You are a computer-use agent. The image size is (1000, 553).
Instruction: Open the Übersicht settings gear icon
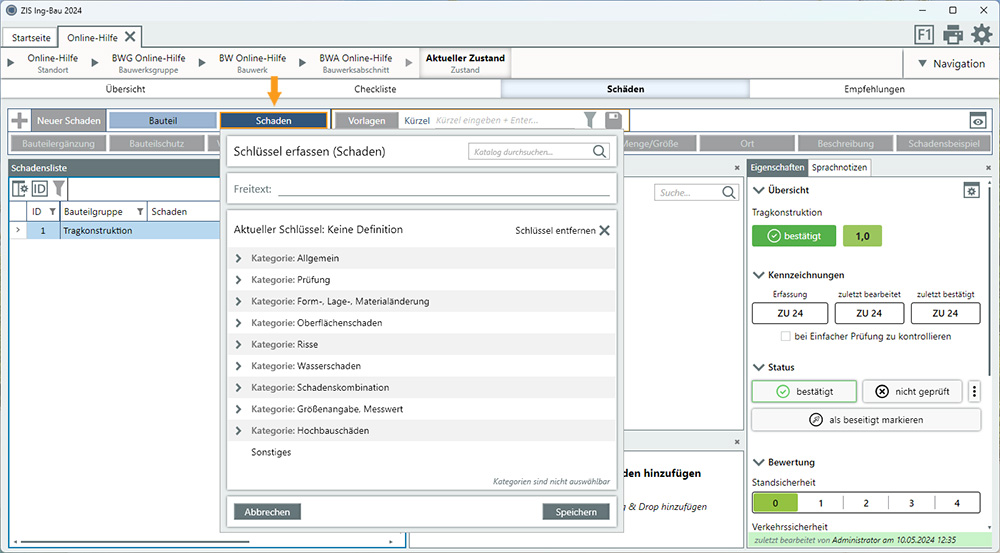pyautogui.click(x=971, y=190)
